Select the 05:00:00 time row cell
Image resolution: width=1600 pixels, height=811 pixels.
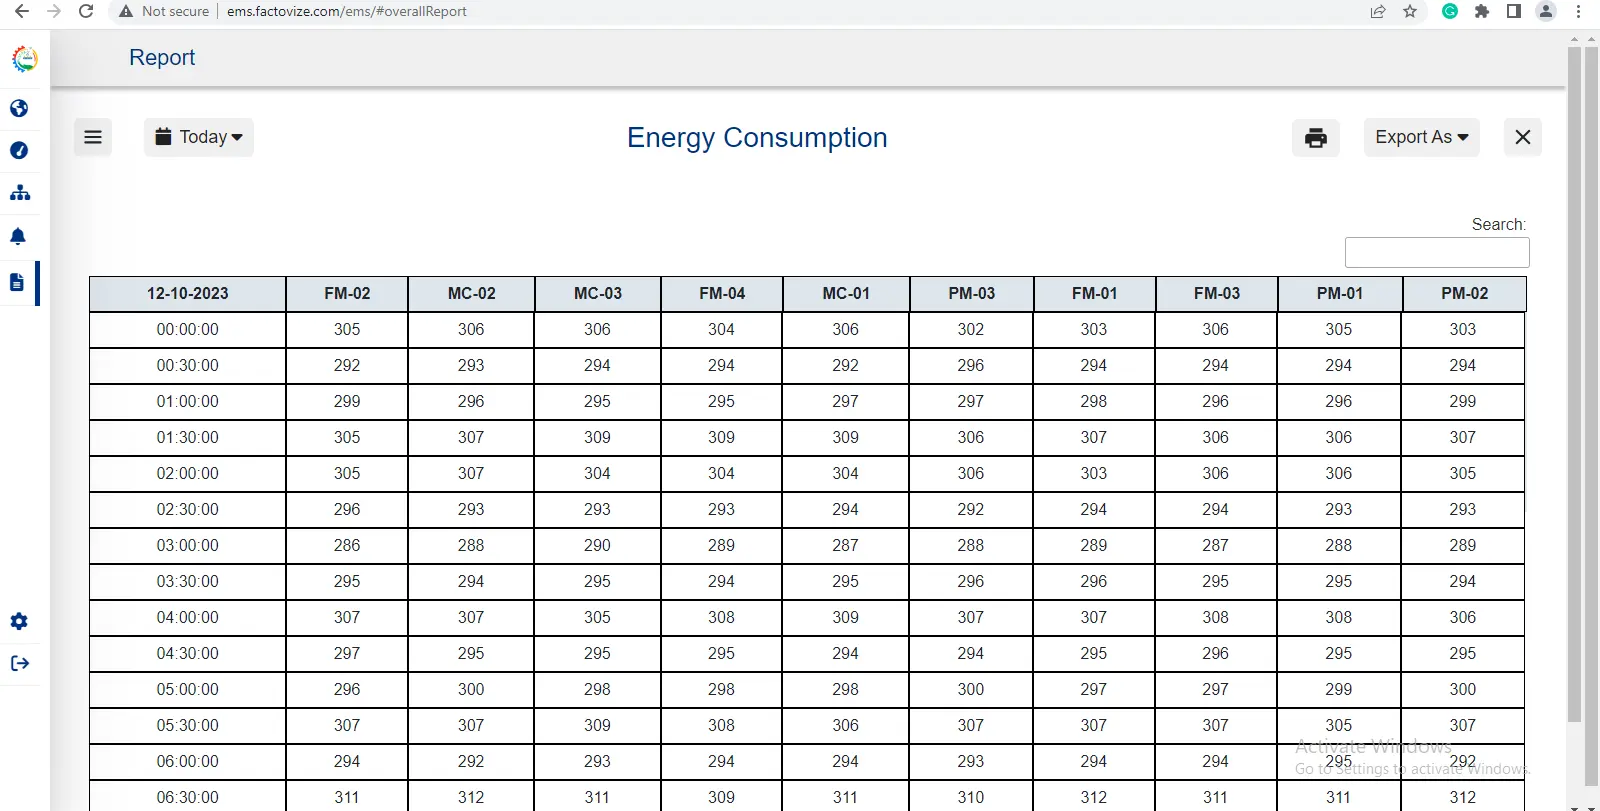[188, 690]
